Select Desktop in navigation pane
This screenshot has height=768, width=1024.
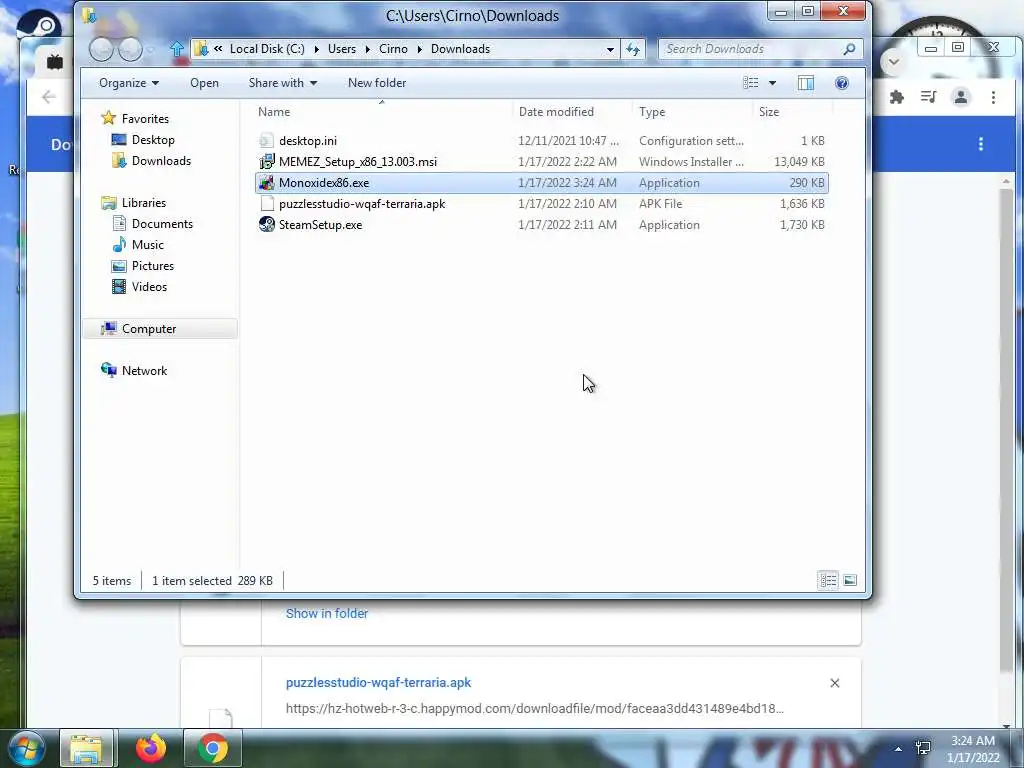point(153,140)
